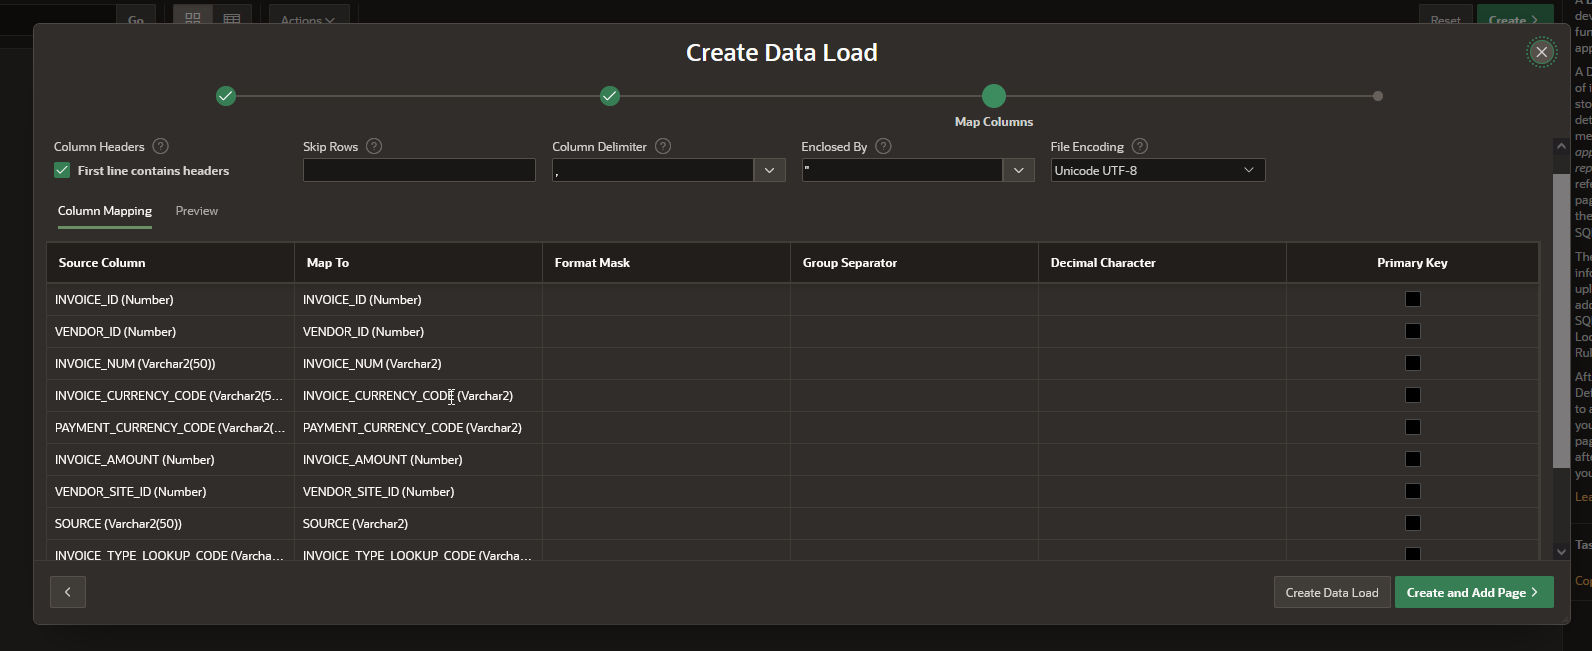Image resolution: width=1592 pixels, height=651 pixels.
Task: Select Map To cell INVOICE_NUM (Varchar2)
Action: click(x=418, y=363)
